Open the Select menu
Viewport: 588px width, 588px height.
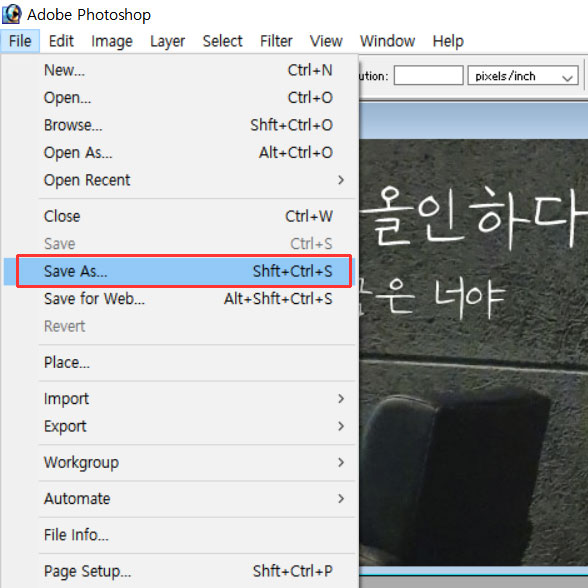pyautogui.click(x=222, y=41)
